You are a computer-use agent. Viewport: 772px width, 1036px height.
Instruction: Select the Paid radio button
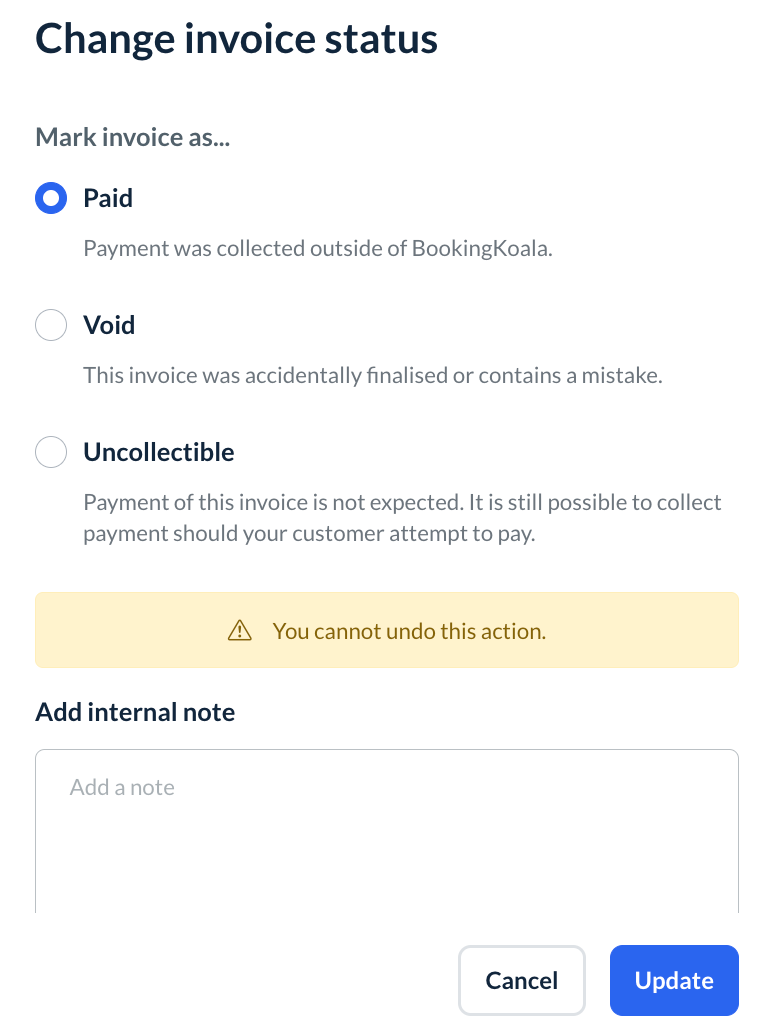pos(51,198)
